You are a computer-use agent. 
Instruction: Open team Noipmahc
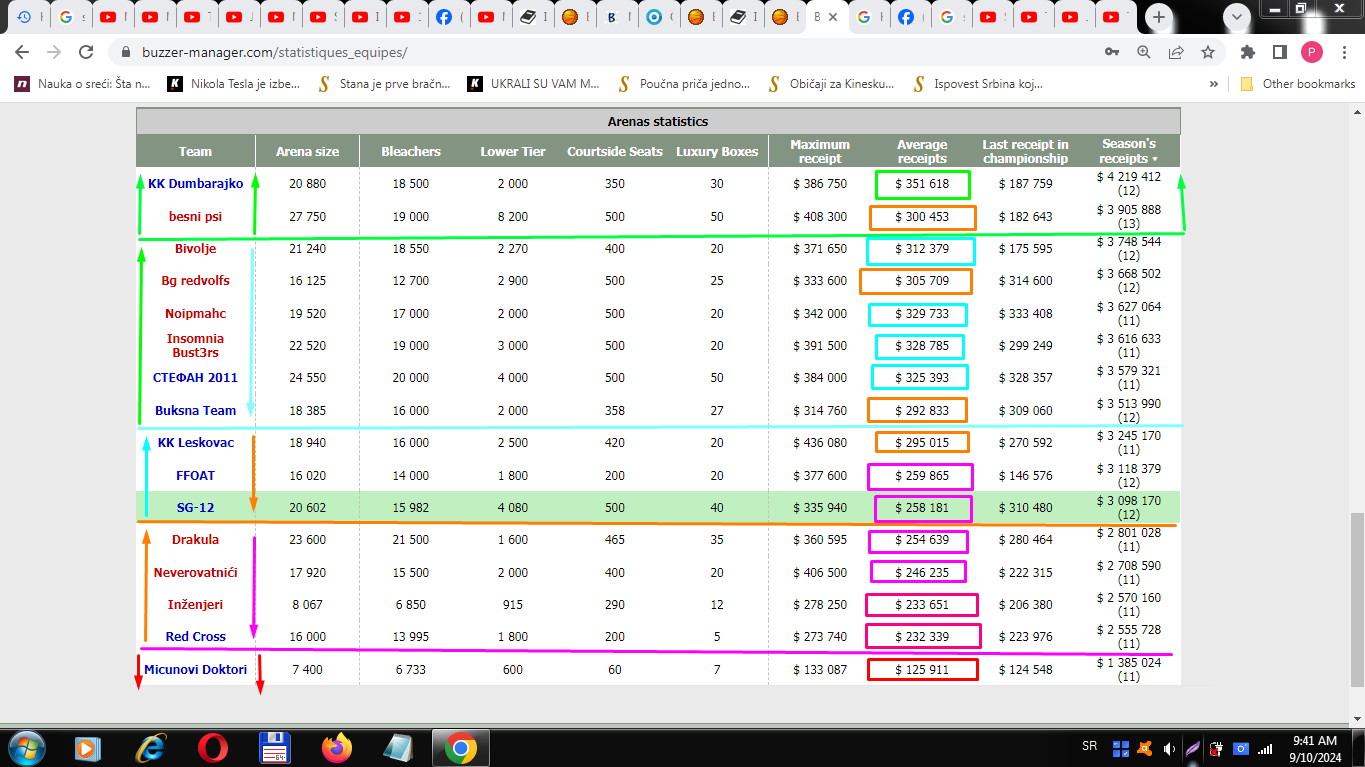coord(196,313)
